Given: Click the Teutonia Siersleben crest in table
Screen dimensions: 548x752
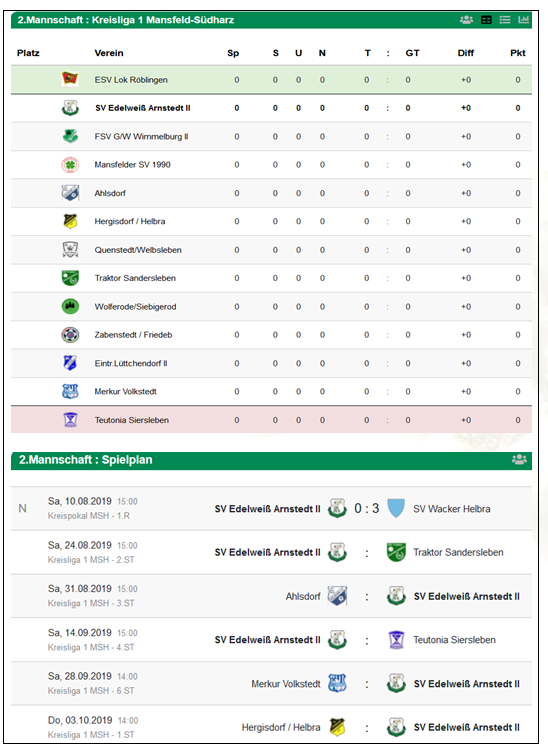Looking at the screenshot, I should click(x=70, y=420).
